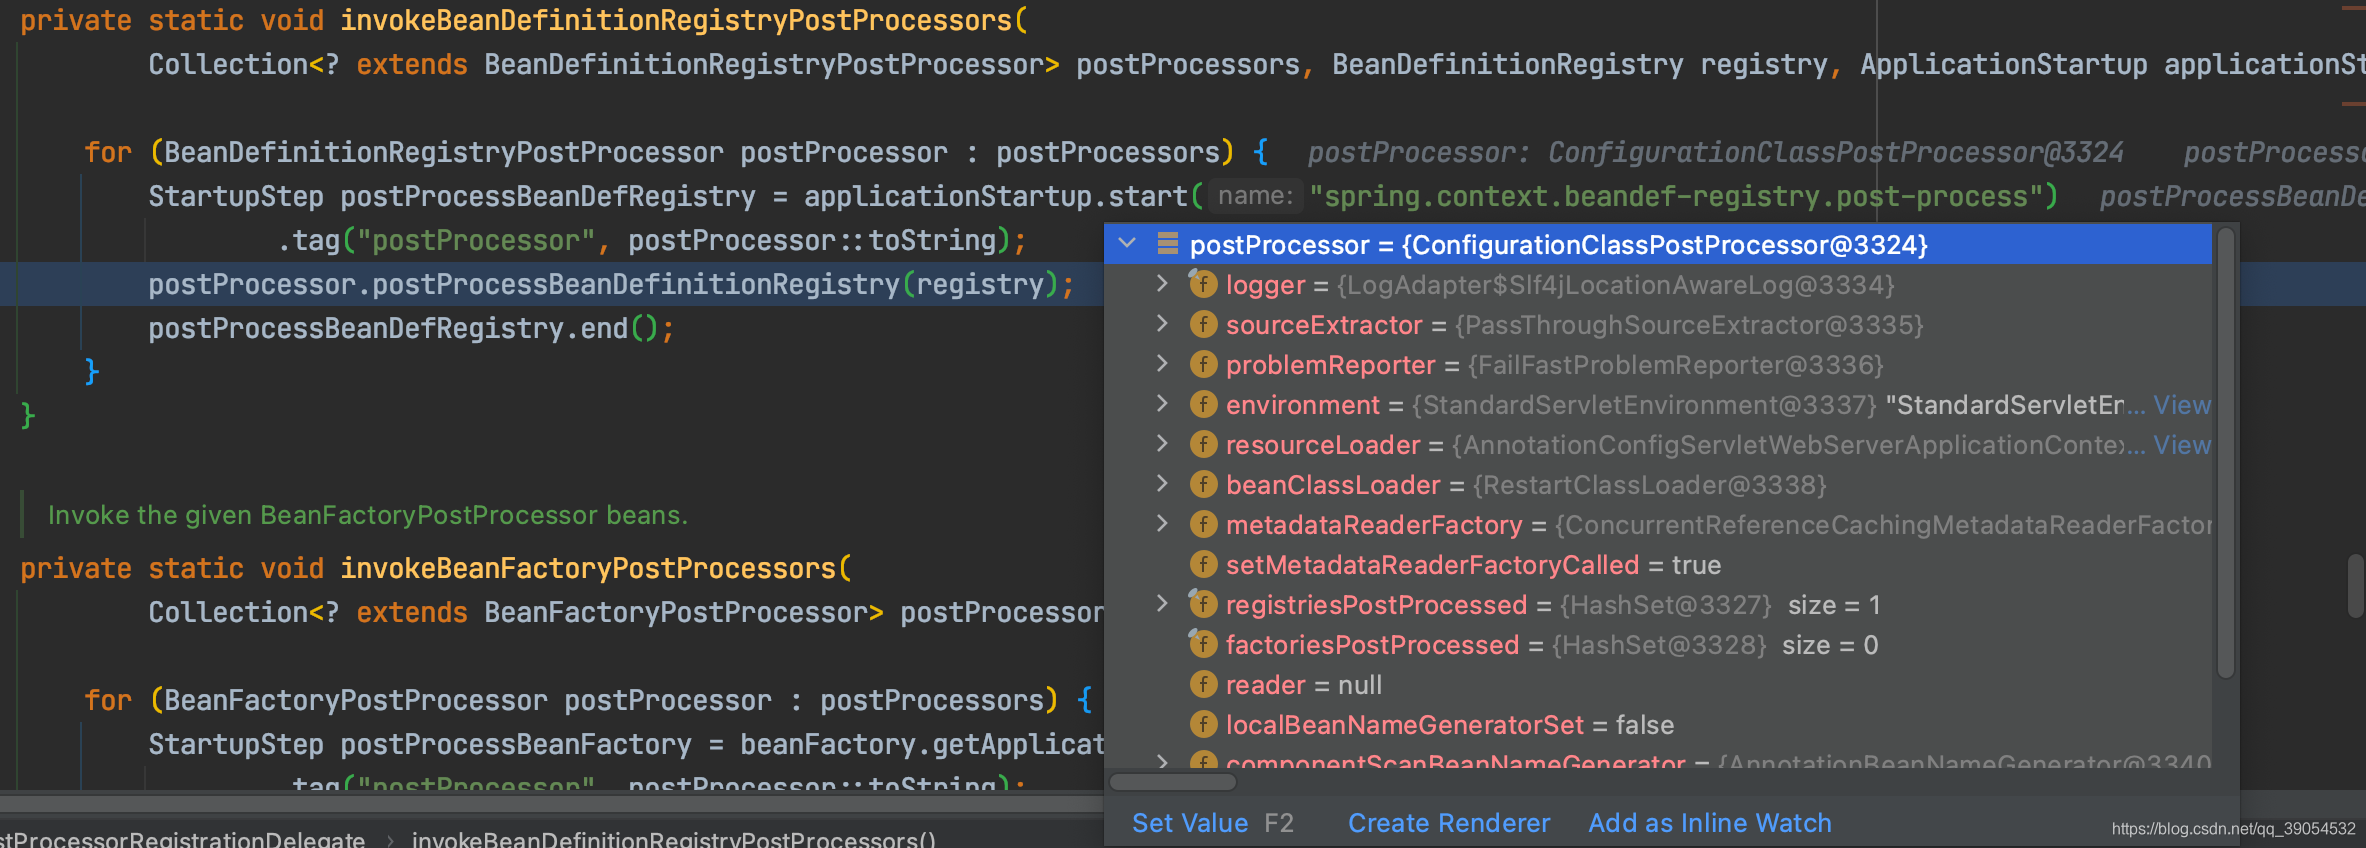Click the sourceExtractor field icon
The height and width of the screenshot is (848, 2366).
pyautogui.click(x=1203, y=324)
